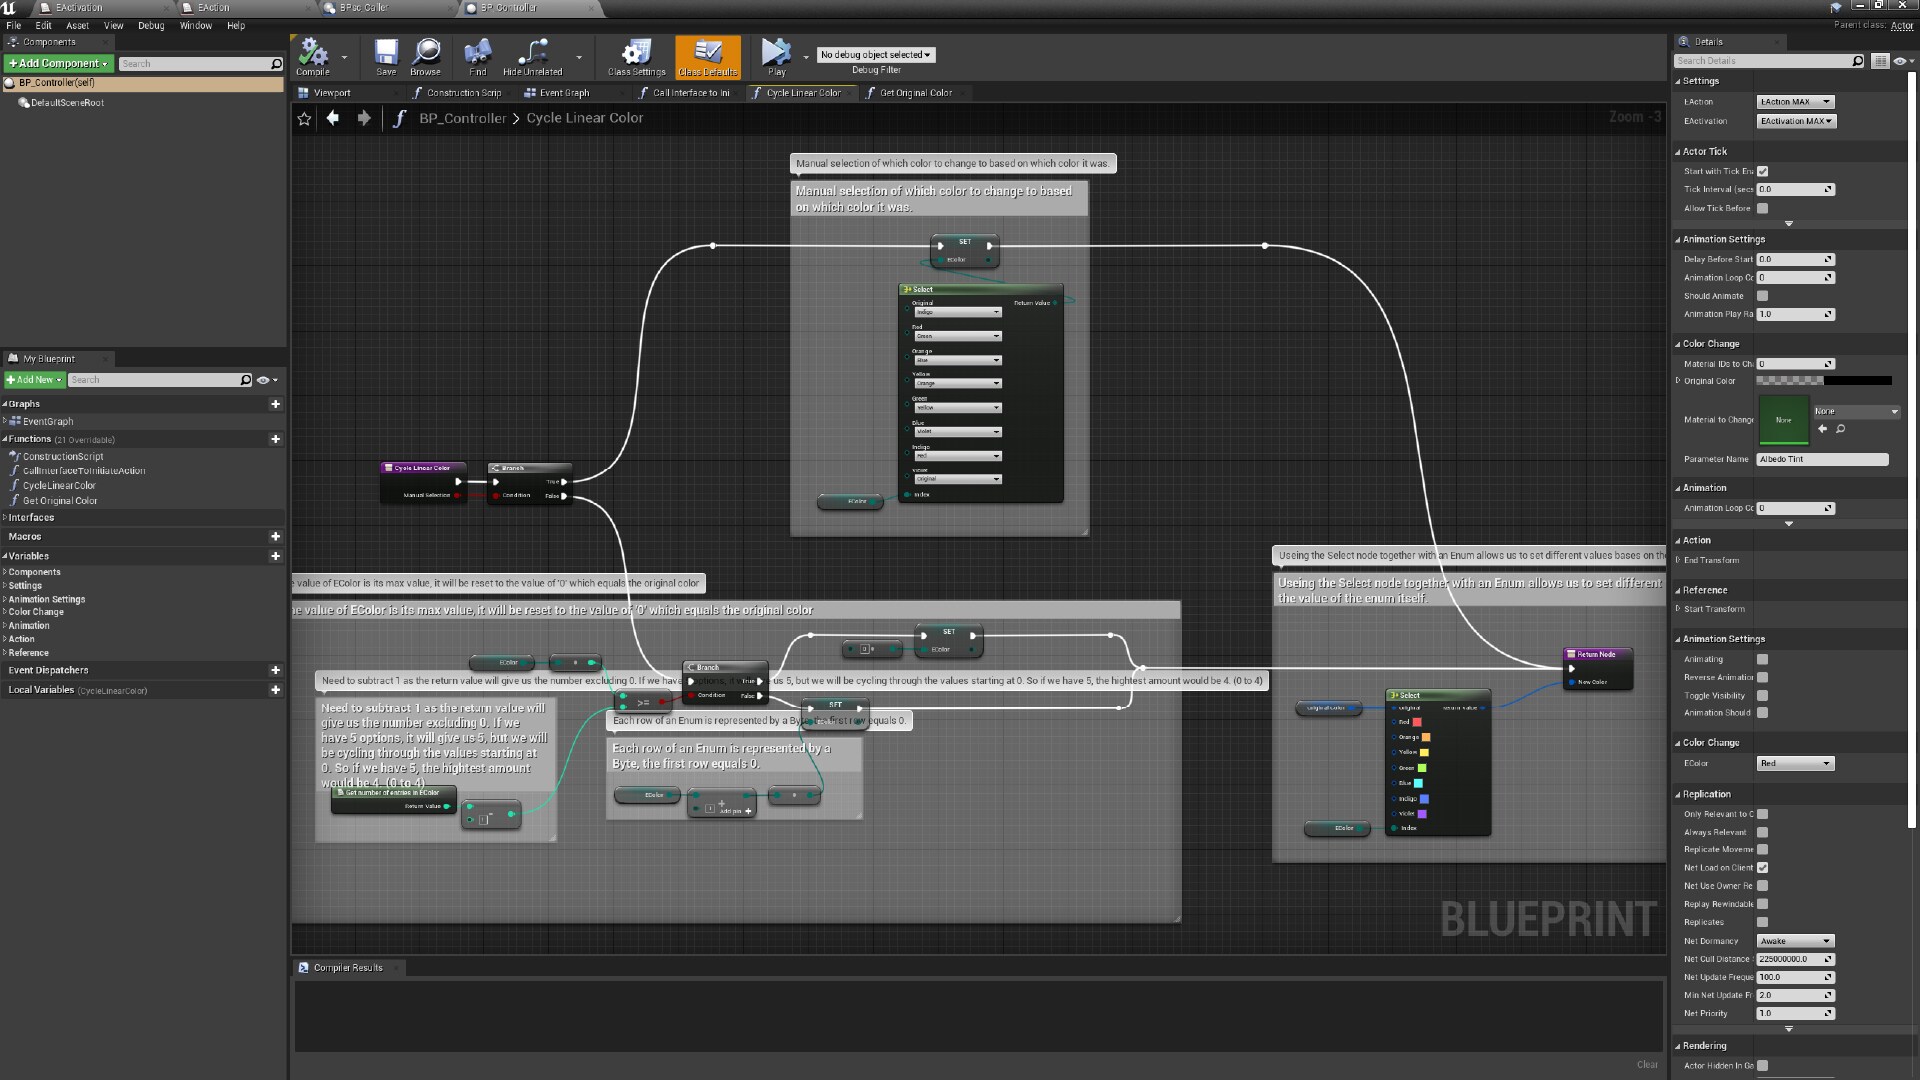Click the Search Details input field
The image size is (1920, 1080).
pyautogui.click(x=1760, y=60)
